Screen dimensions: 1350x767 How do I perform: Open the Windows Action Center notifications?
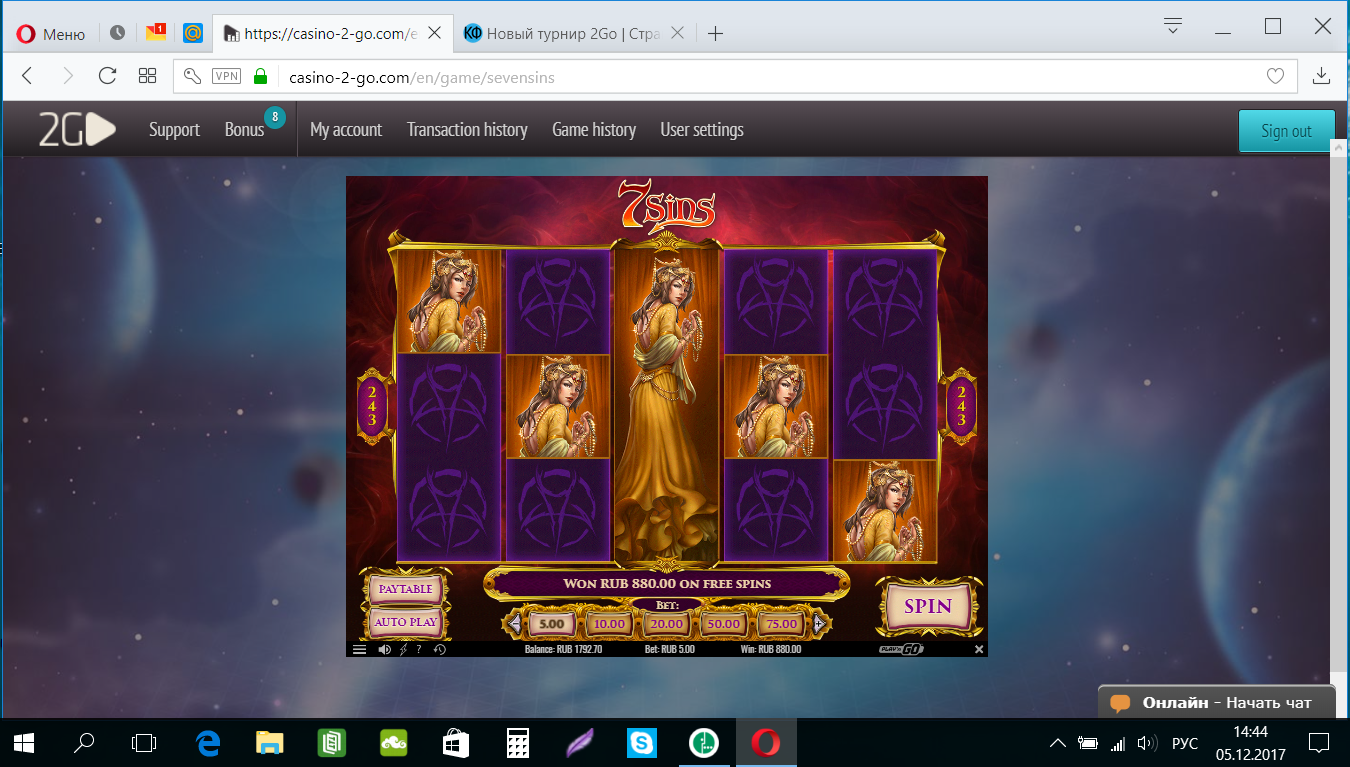(1319, 743)
